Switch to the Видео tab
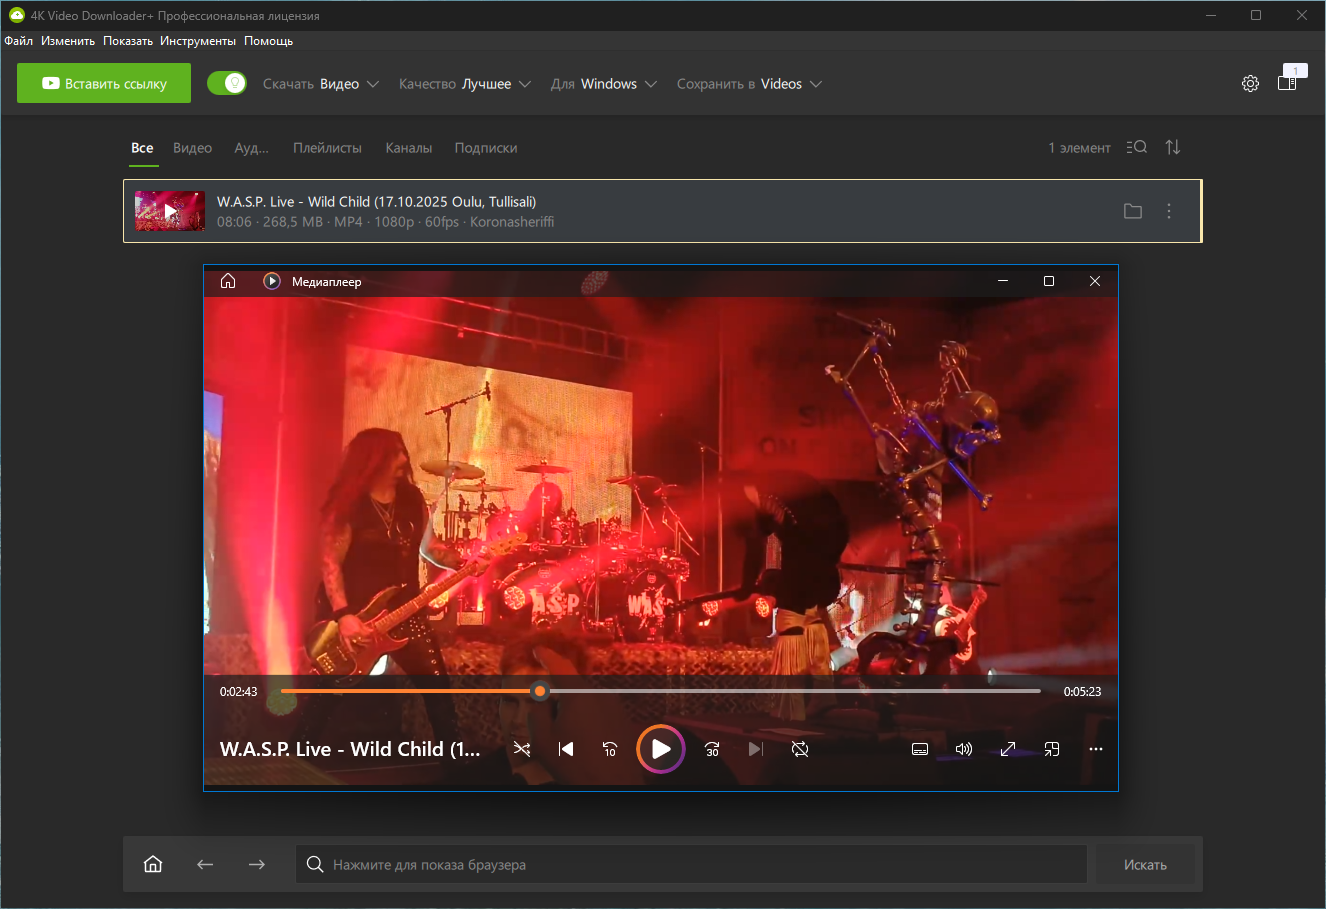1326x909 pixels. tap(192, 148)
